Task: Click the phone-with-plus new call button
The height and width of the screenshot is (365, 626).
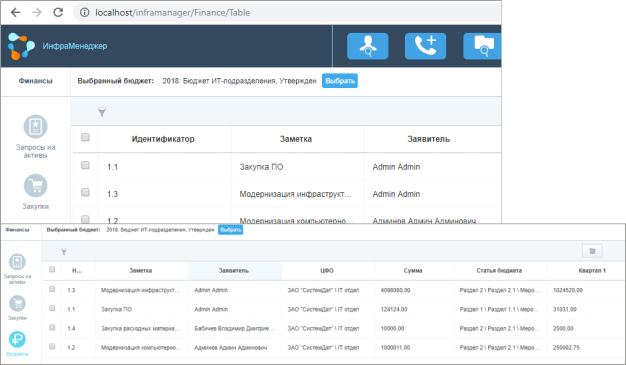Action: (425, 46)
